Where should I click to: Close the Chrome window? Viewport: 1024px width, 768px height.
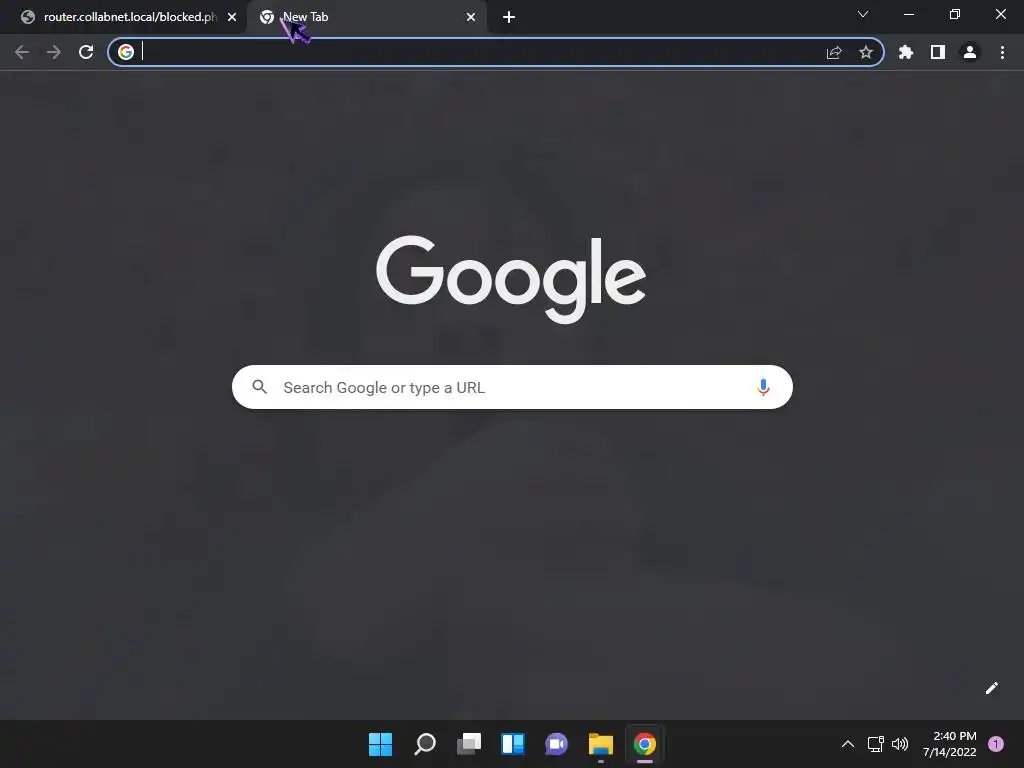click(1000, 14)
